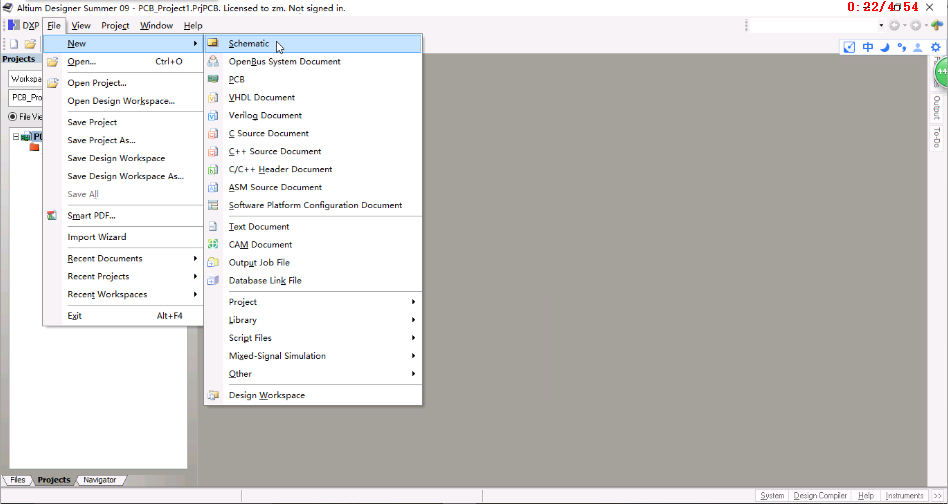Click the C/C++ Header Document icon

point(213,169)
